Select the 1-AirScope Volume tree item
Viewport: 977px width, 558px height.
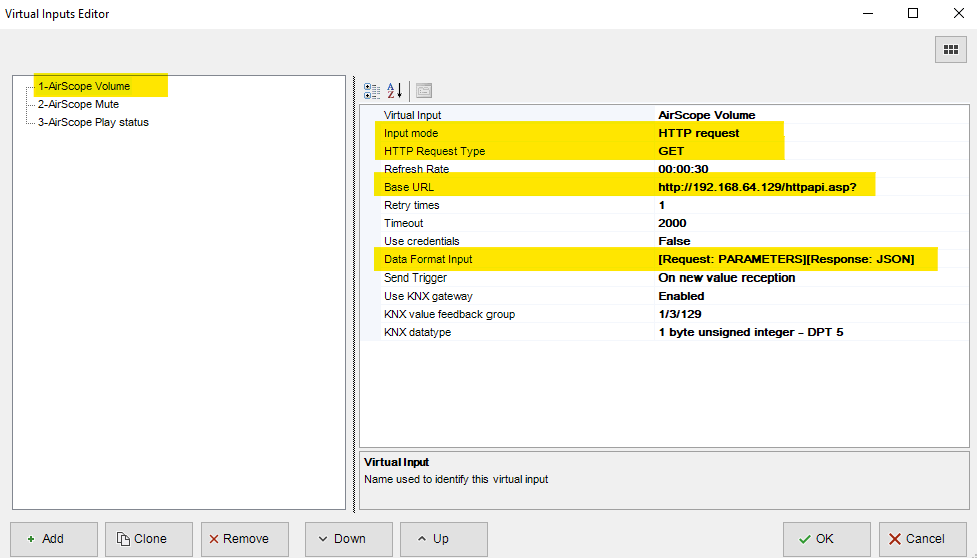(84, 86)
